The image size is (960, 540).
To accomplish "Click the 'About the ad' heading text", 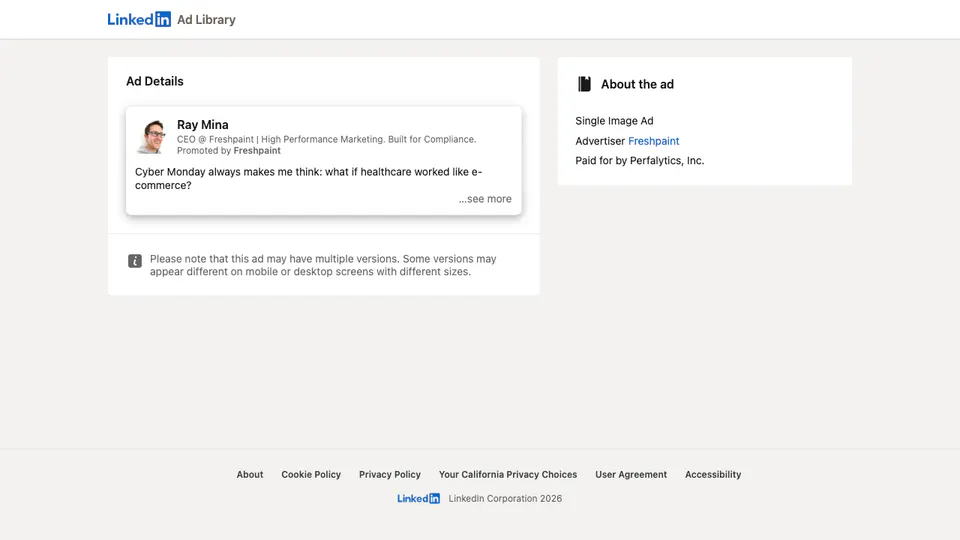I will click(637, 84).
